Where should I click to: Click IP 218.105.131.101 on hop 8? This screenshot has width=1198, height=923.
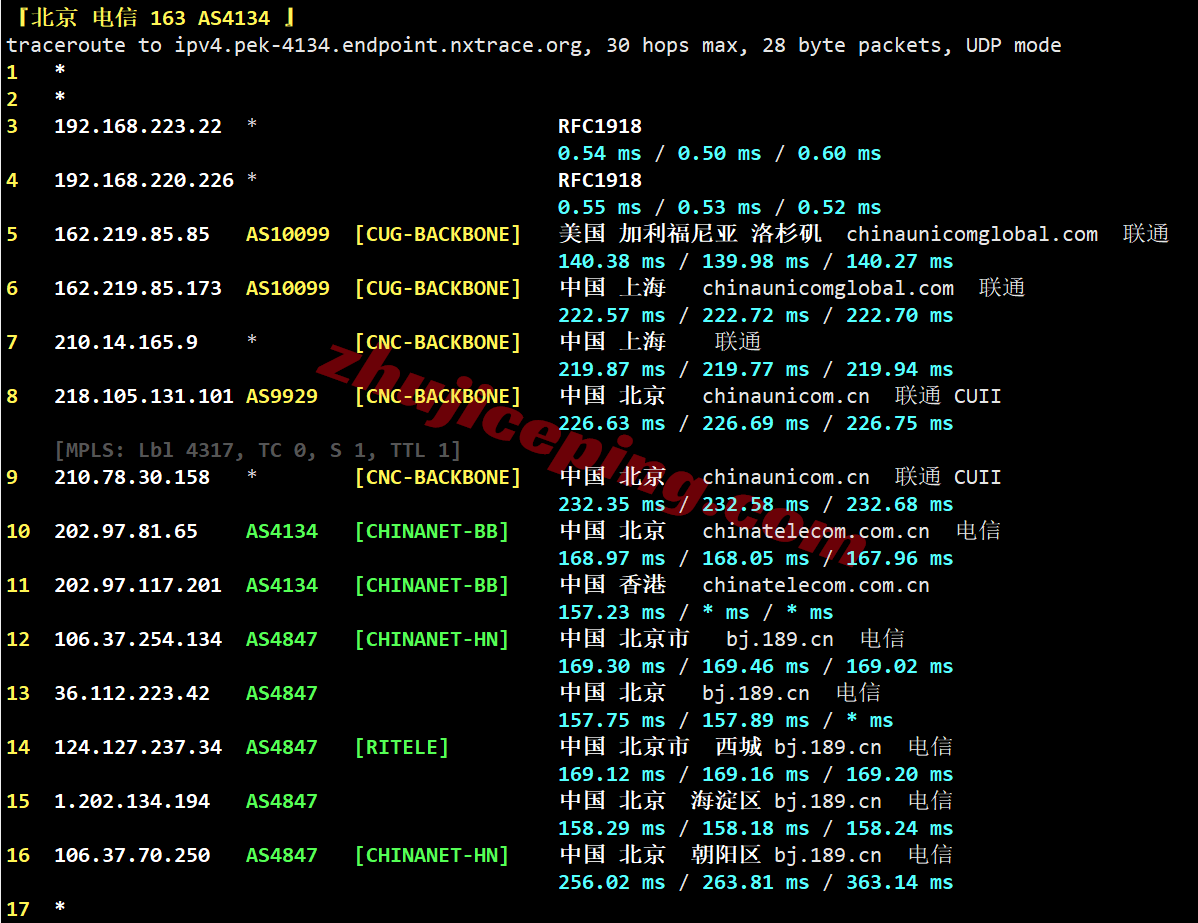pyautogui.click(x=144, y=397)
